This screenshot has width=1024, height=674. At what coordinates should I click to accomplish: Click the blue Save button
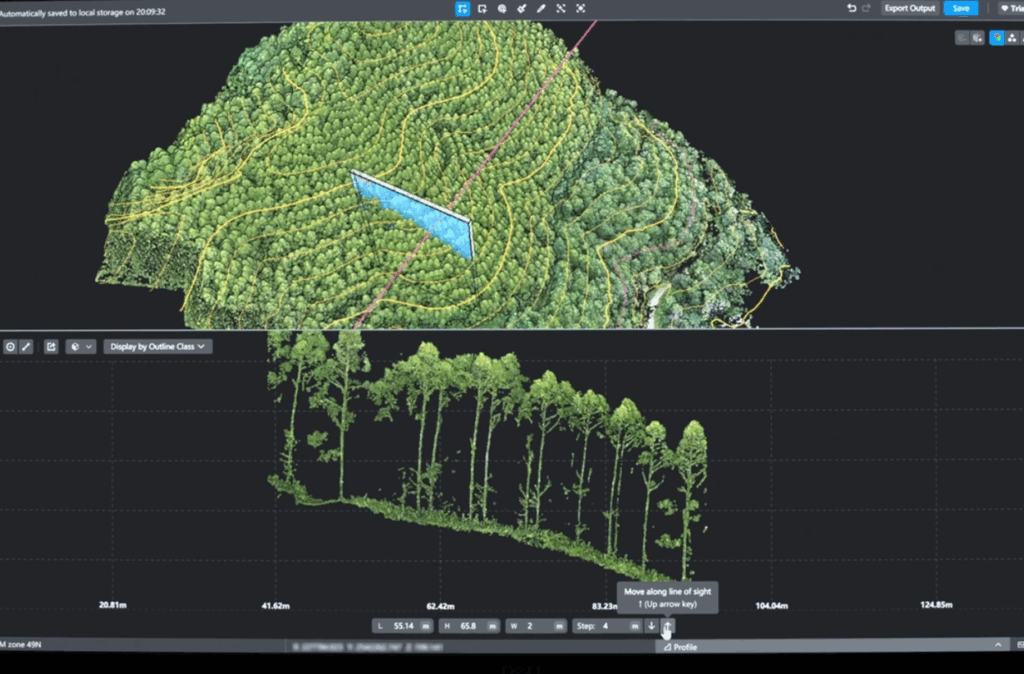[x=961, y=8]
